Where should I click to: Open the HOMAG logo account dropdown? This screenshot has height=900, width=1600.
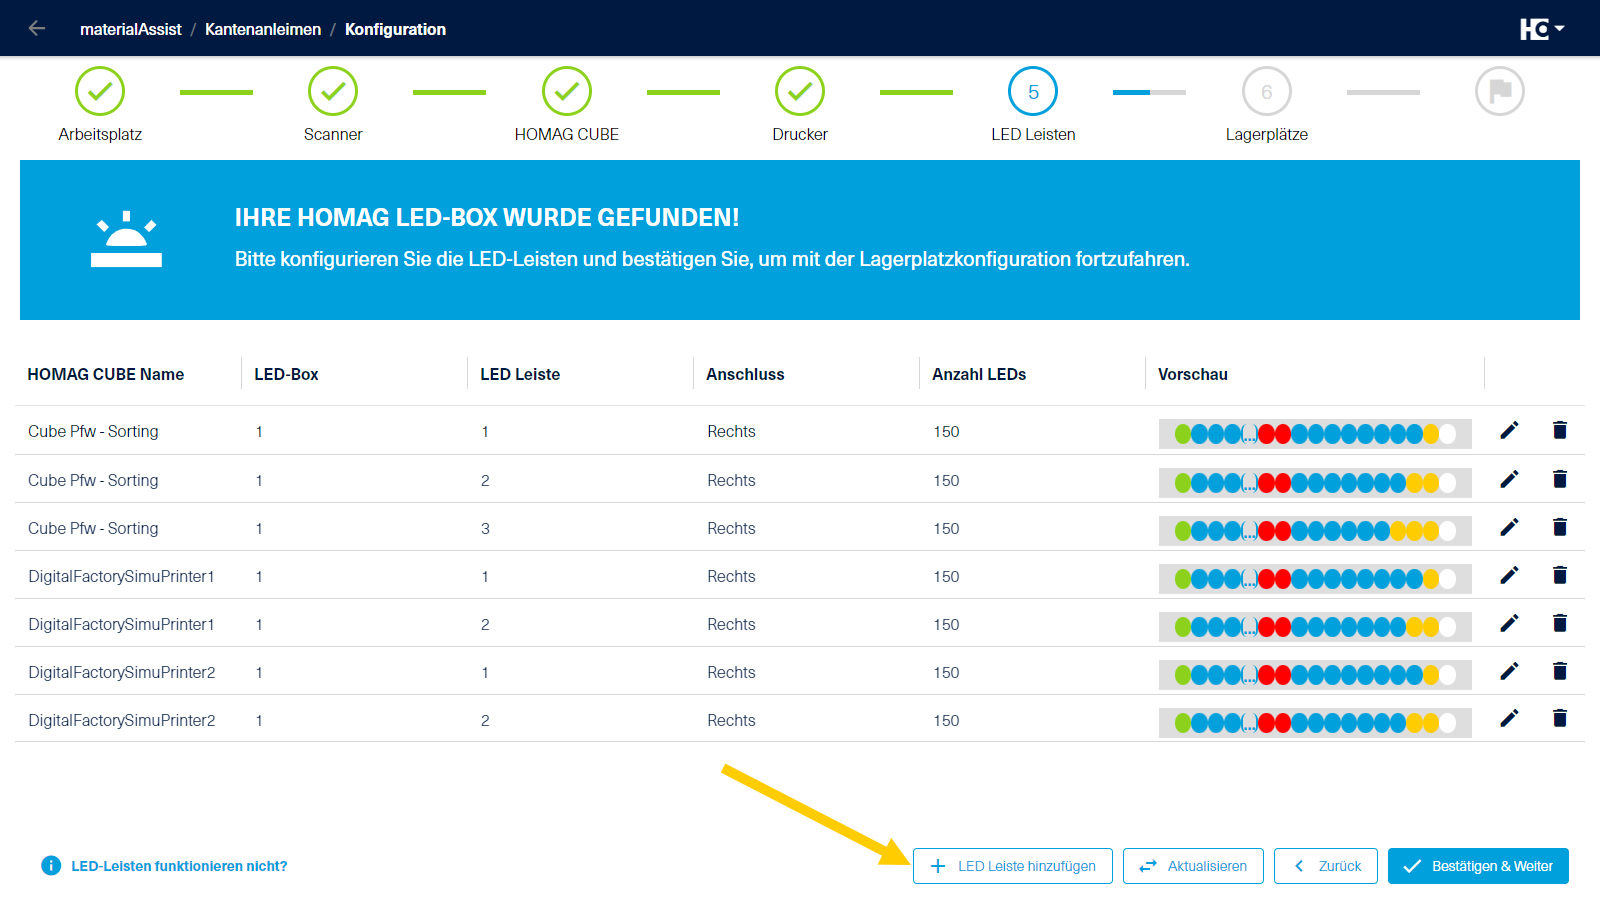1541,29
